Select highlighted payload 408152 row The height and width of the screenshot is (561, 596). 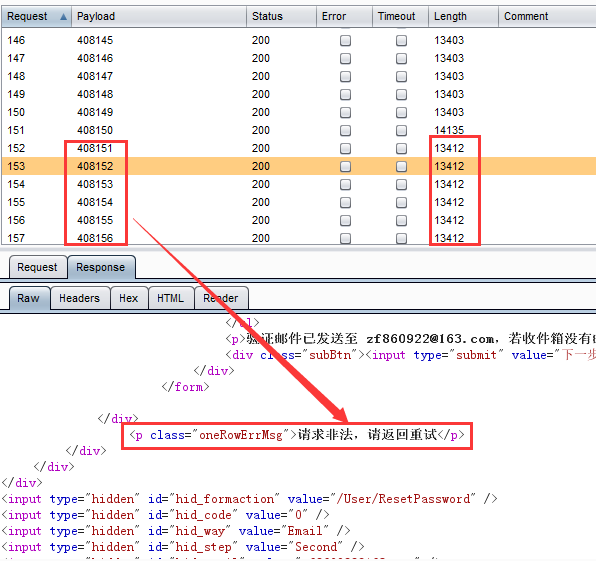point(299,166)
